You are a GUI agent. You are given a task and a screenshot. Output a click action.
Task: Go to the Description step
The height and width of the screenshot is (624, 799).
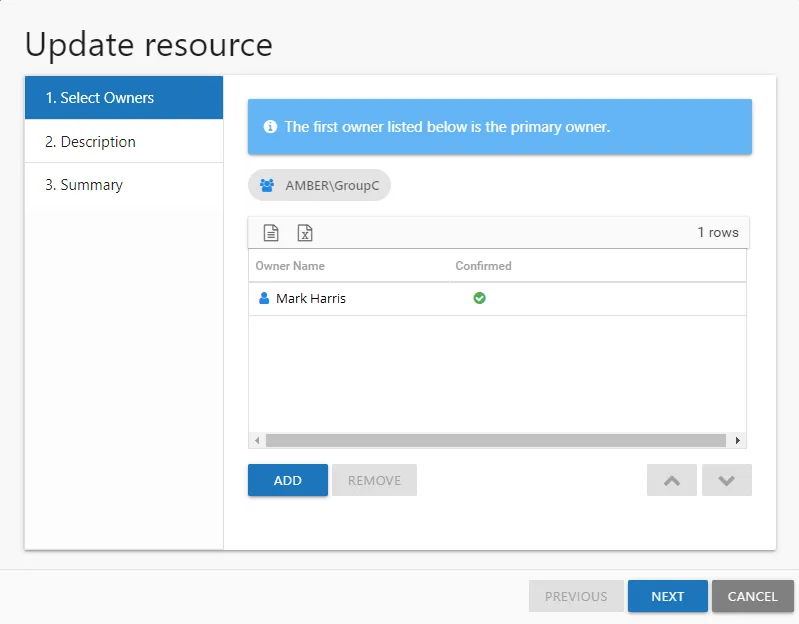pos(124,142)
